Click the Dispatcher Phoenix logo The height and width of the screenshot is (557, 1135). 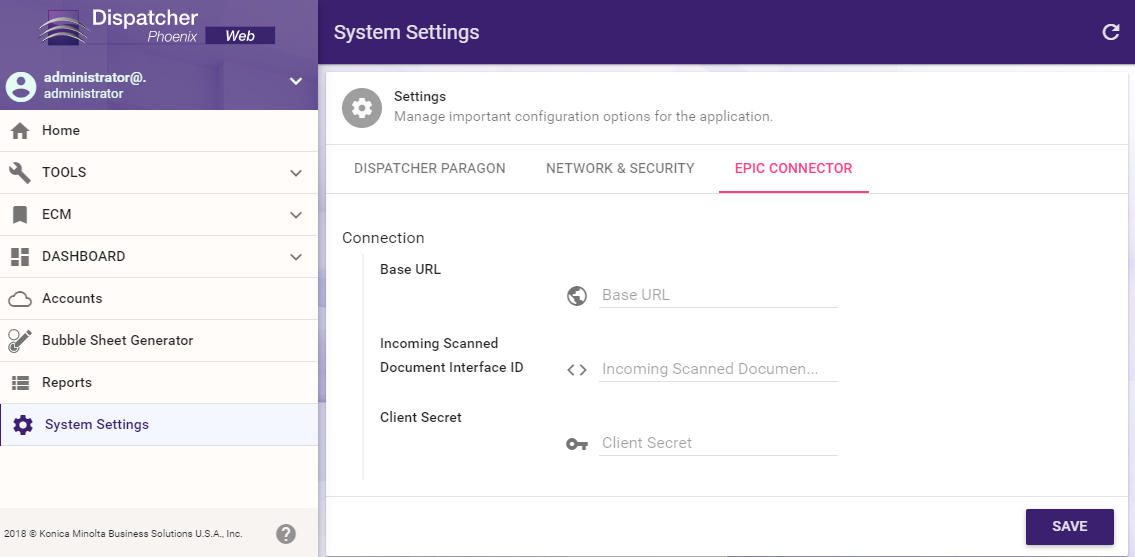click(156, 26)
